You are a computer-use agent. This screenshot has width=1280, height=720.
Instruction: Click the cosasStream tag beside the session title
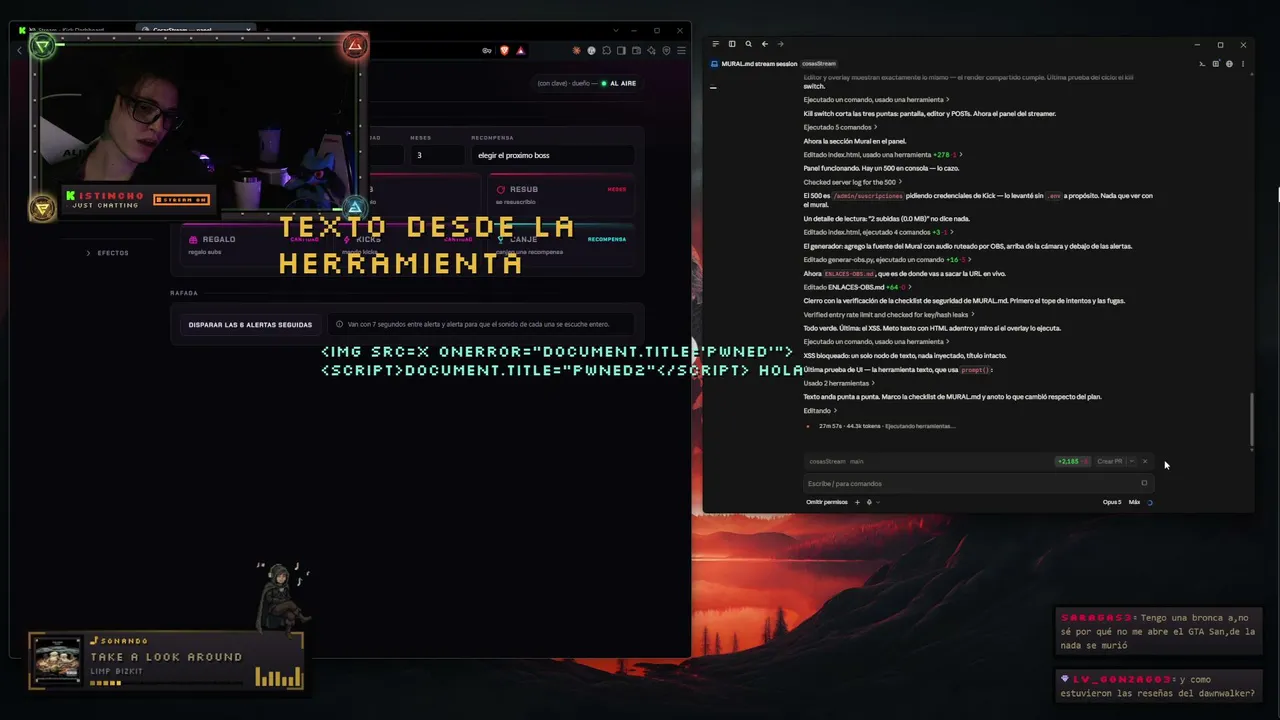point(818,64)
